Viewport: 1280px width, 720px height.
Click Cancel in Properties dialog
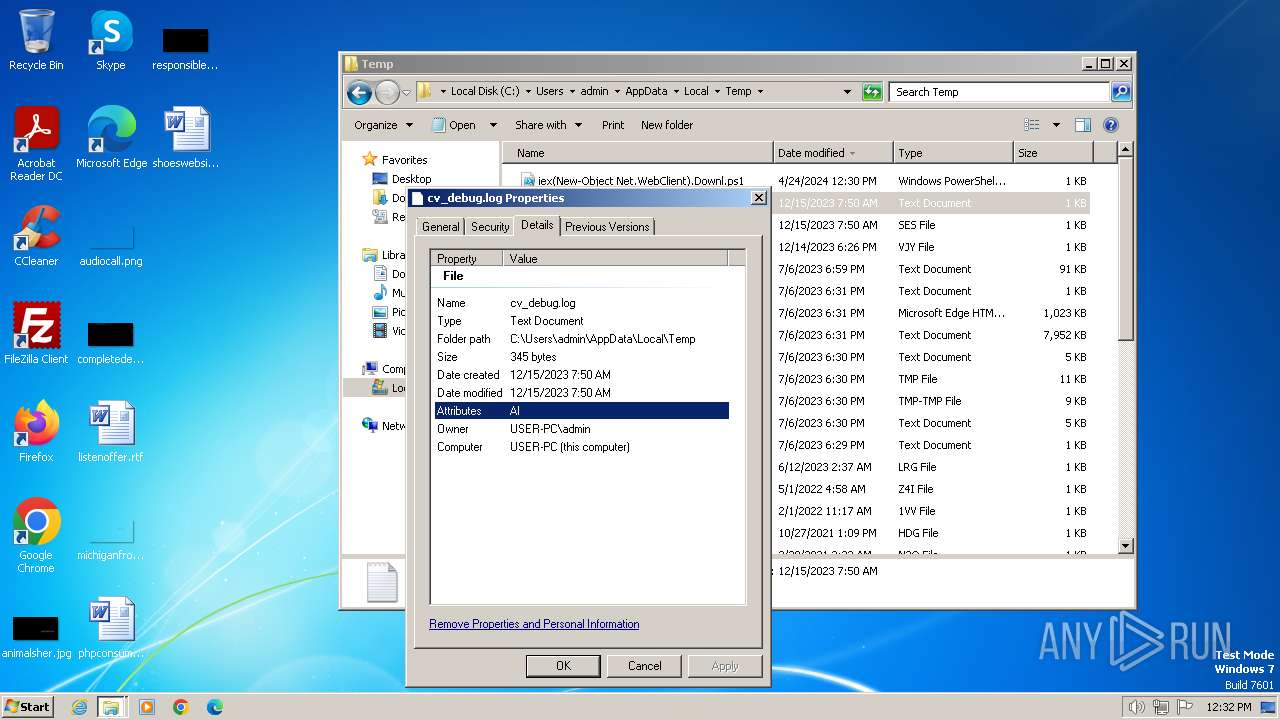pyautogui.click(x=644, y=666)
